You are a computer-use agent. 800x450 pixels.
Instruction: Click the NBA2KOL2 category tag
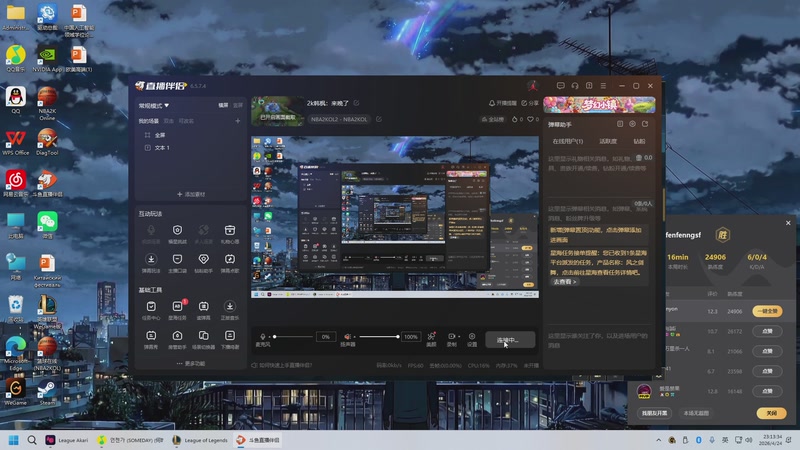[x=339, y=119]
